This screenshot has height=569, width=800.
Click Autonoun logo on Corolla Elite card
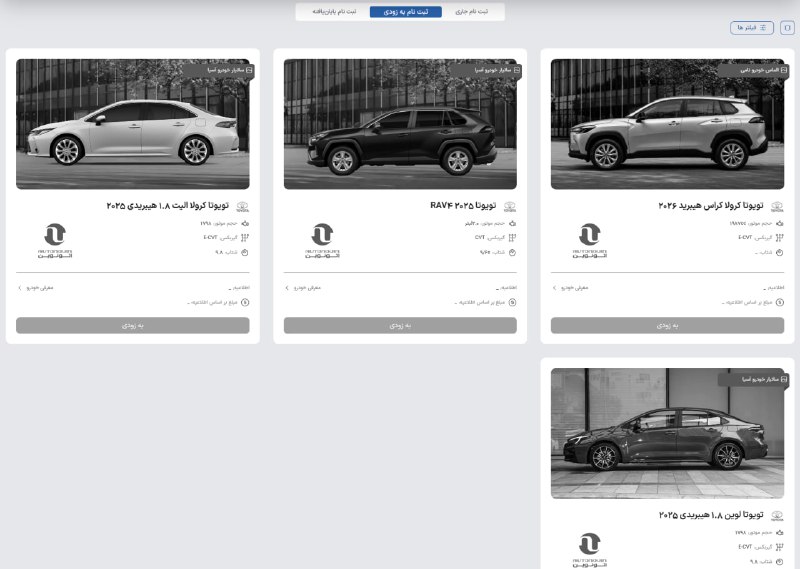pos(55,240)
